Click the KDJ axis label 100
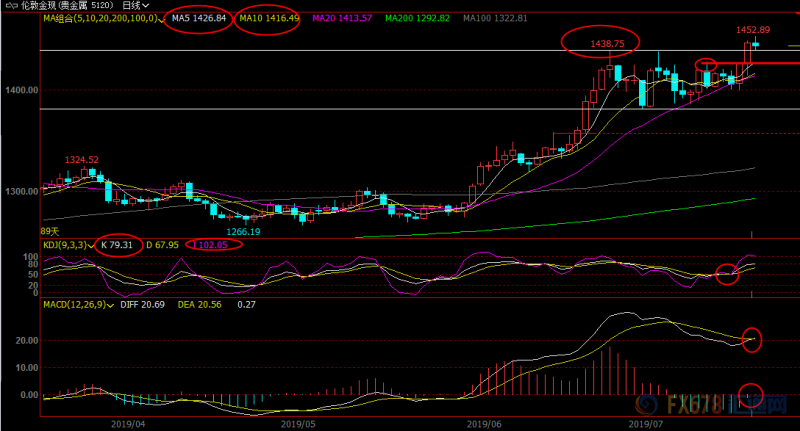 point(31,257)
